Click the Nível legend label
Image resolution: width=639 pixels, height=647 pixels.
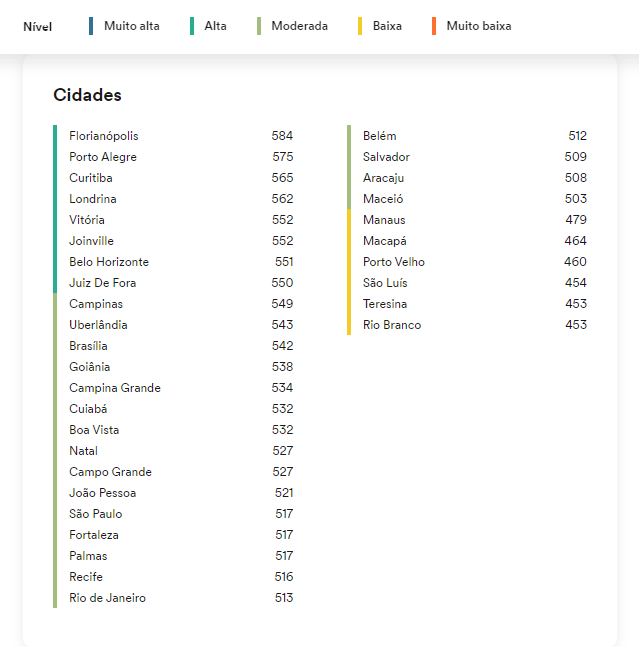click(x=38, y=26)
